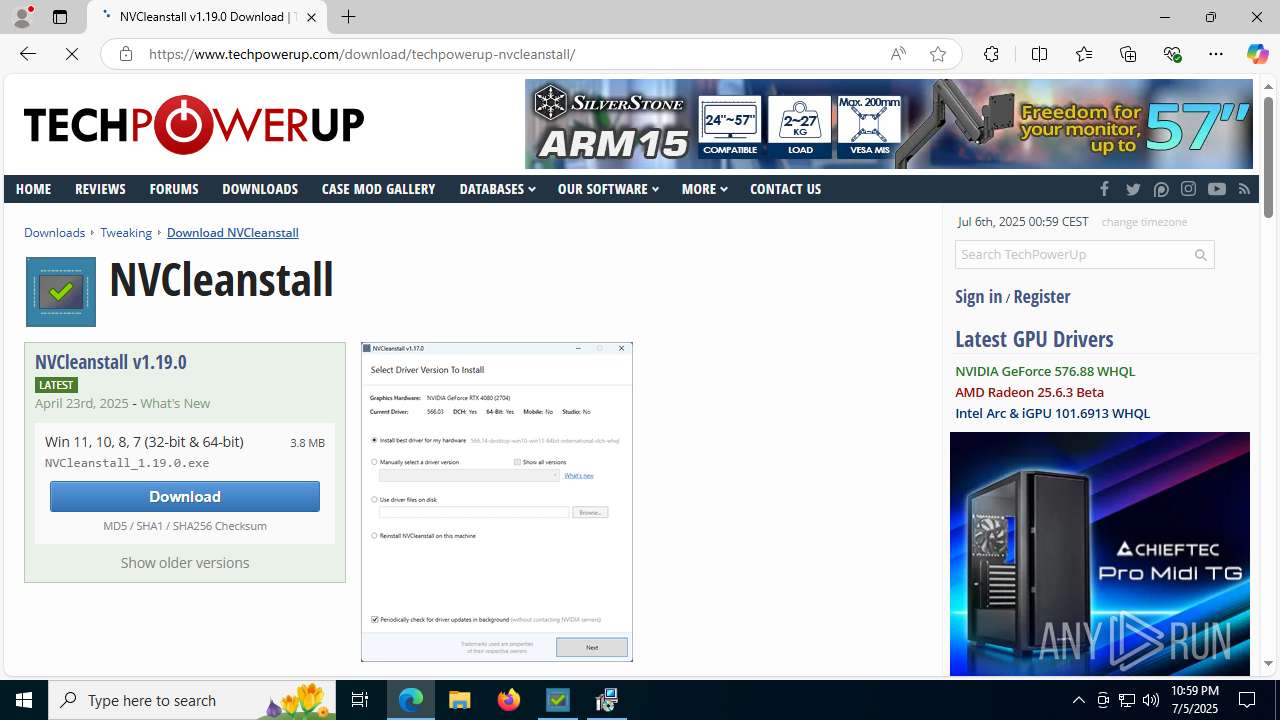The height and width of the screenshot is (720, 1280).
Task: Open AMD Radeon 25.6.3 Beta link
Action: 1029,392
